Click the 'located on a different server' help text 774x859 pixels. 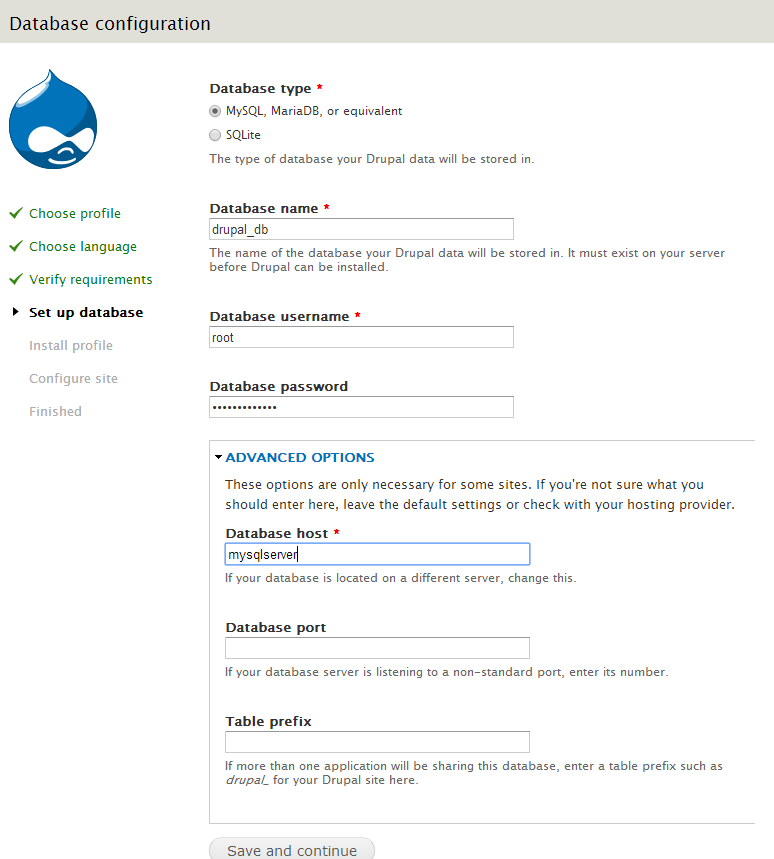pos(400,578)
